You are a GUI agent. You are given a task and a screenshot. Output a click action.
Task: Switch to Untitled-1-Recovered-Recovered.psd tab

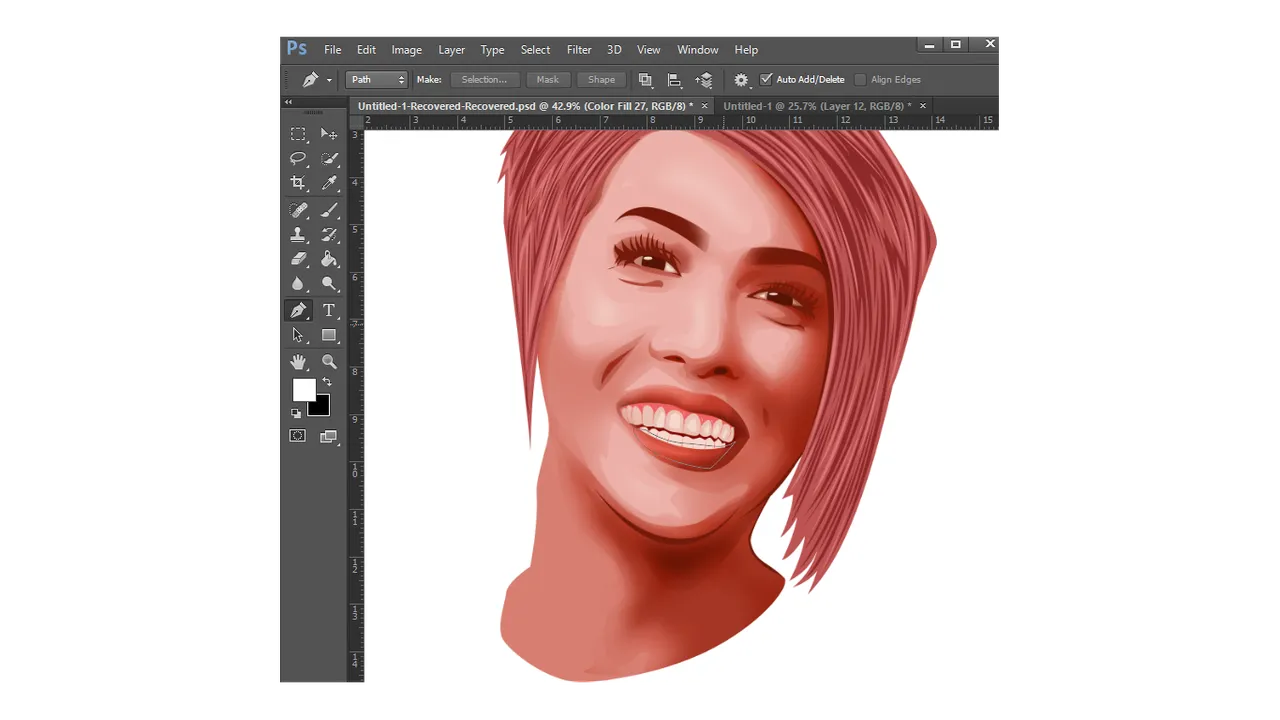tap(525, 106)
